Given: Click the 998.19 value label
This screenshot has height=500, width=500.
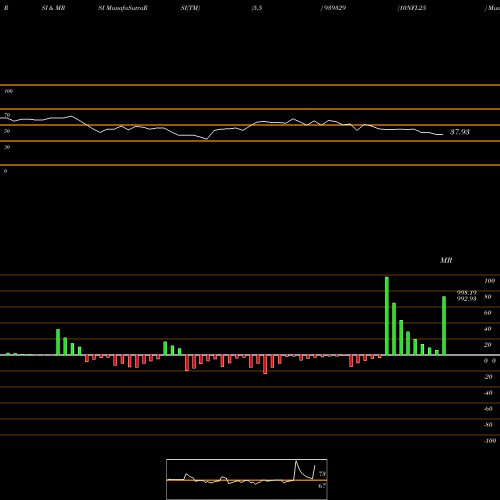Looking at the screenshot, I should [x=467, y=293].
